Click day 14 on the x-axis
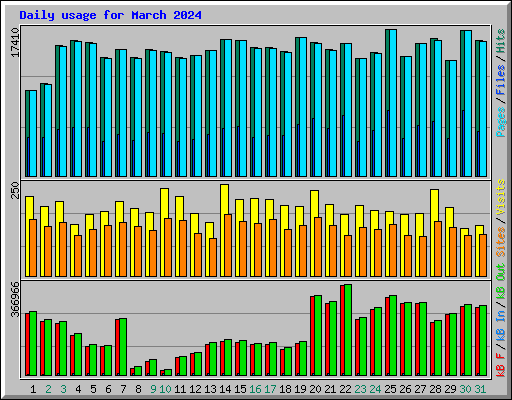This screenshot has width=512, height=400. 225,389
